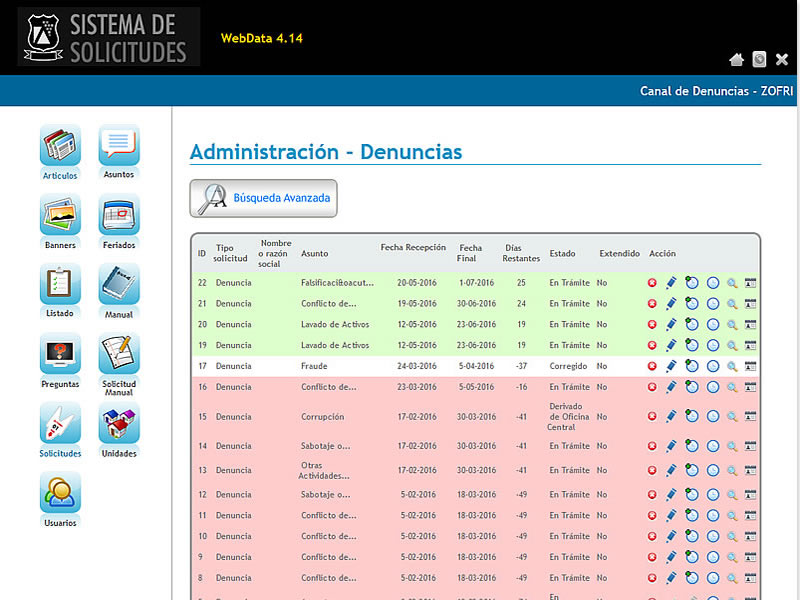Open the Articulos section icon
The height and width of the screenshot is (600, 800).
(x=60, y=146)
